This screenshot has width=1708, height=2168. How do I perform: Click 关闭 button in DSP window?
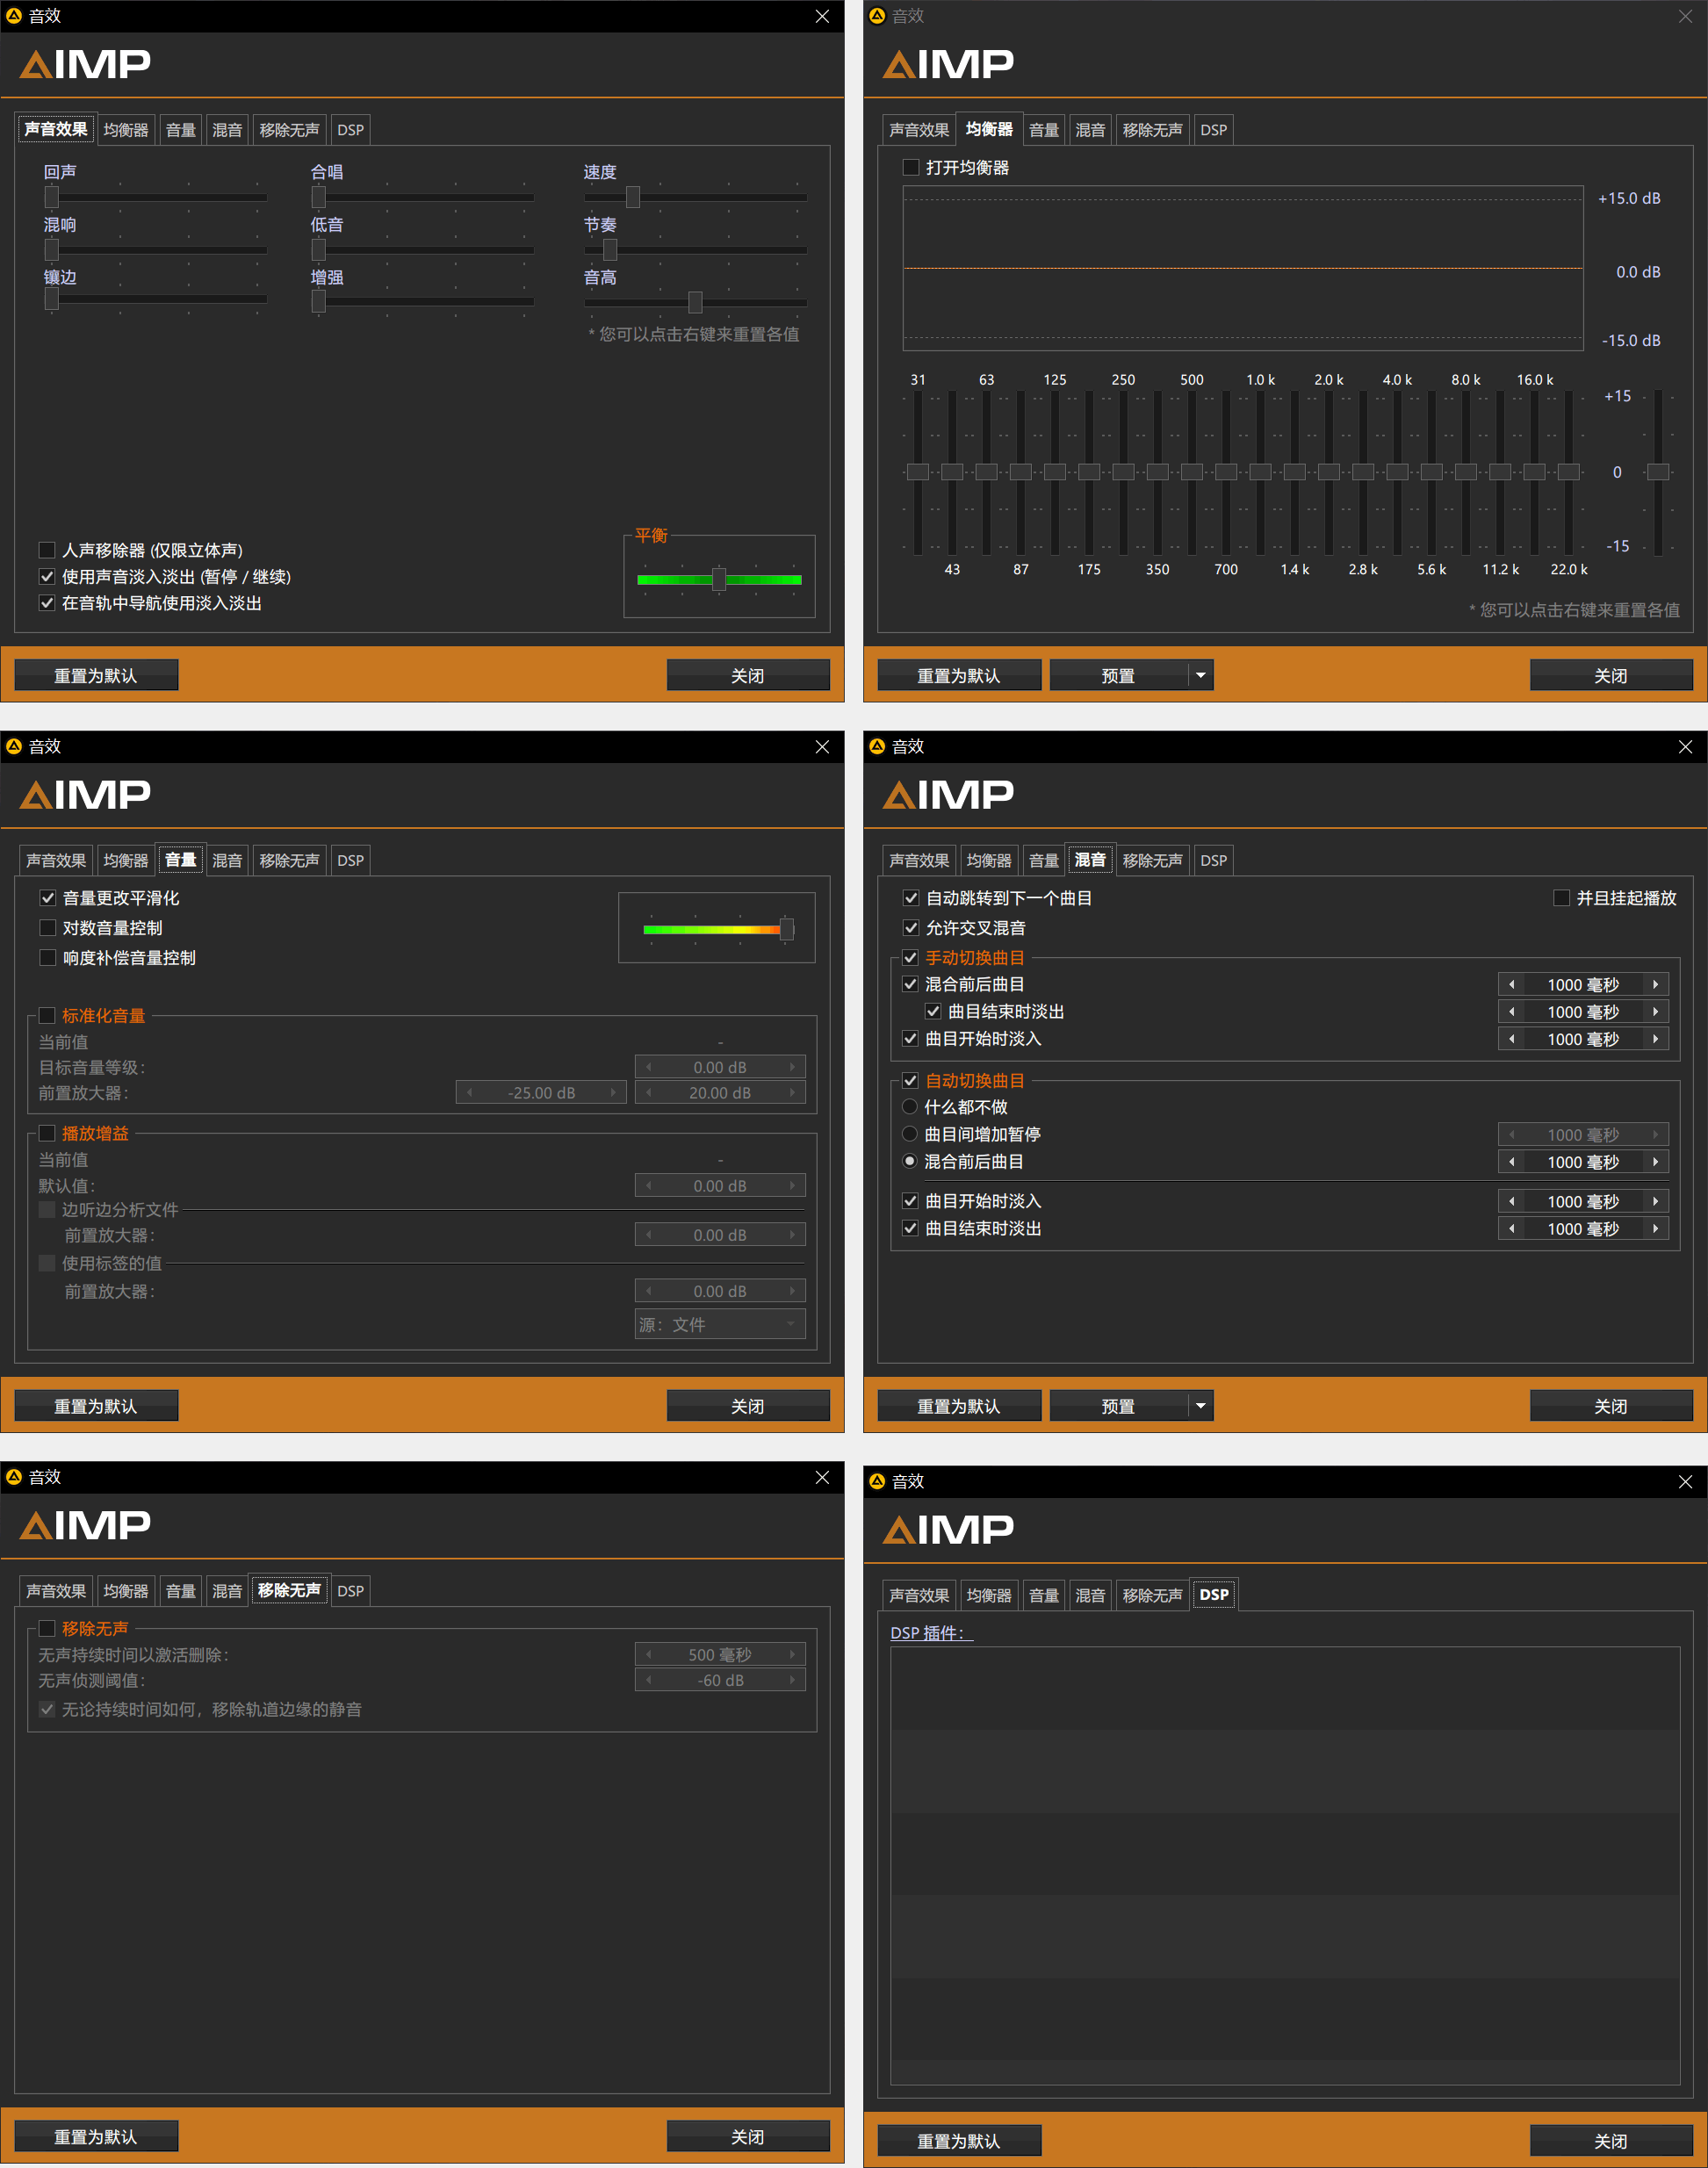pos(1610,2141)
